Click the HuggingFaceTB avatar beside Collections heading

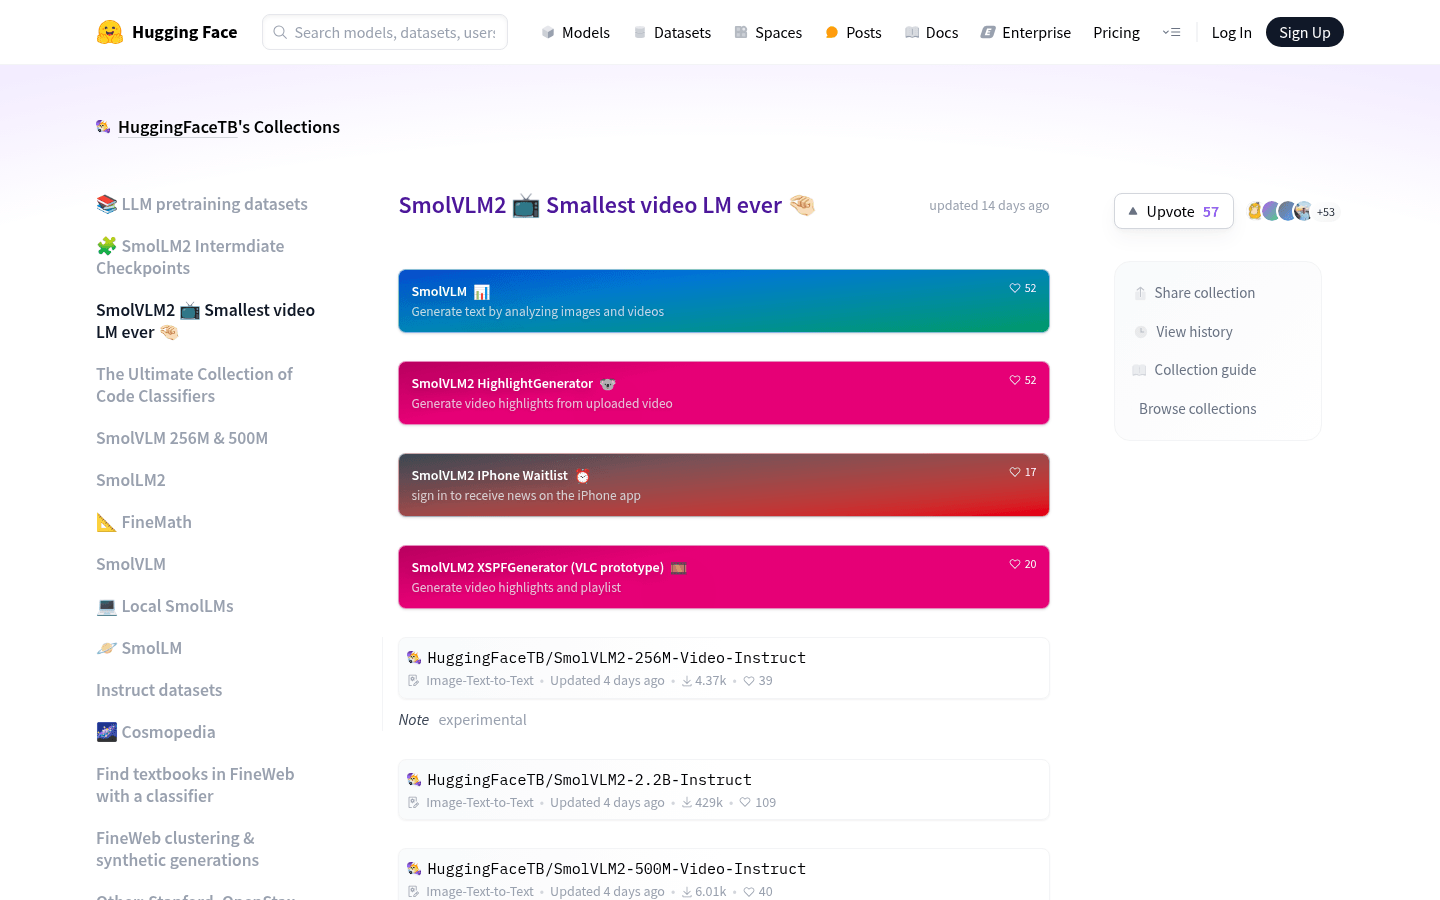103,127
